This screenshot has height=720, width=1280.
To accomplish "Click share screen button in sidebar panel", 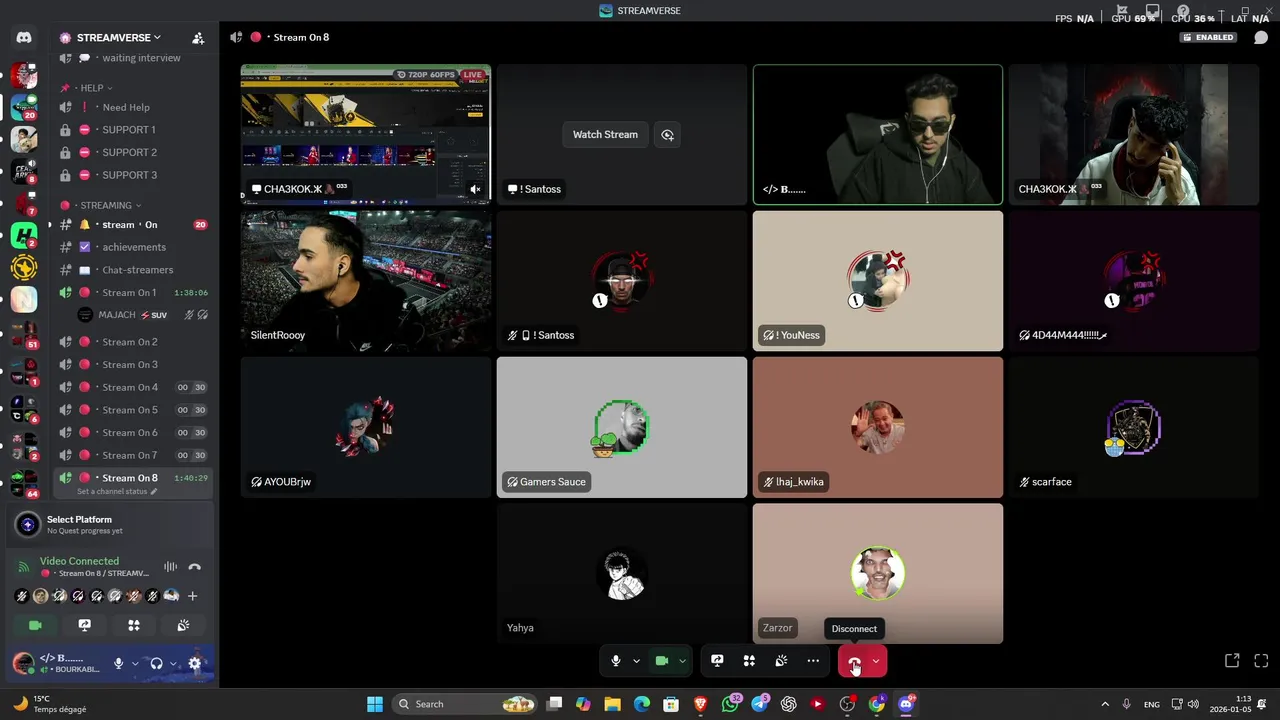I will click(85, 625).
